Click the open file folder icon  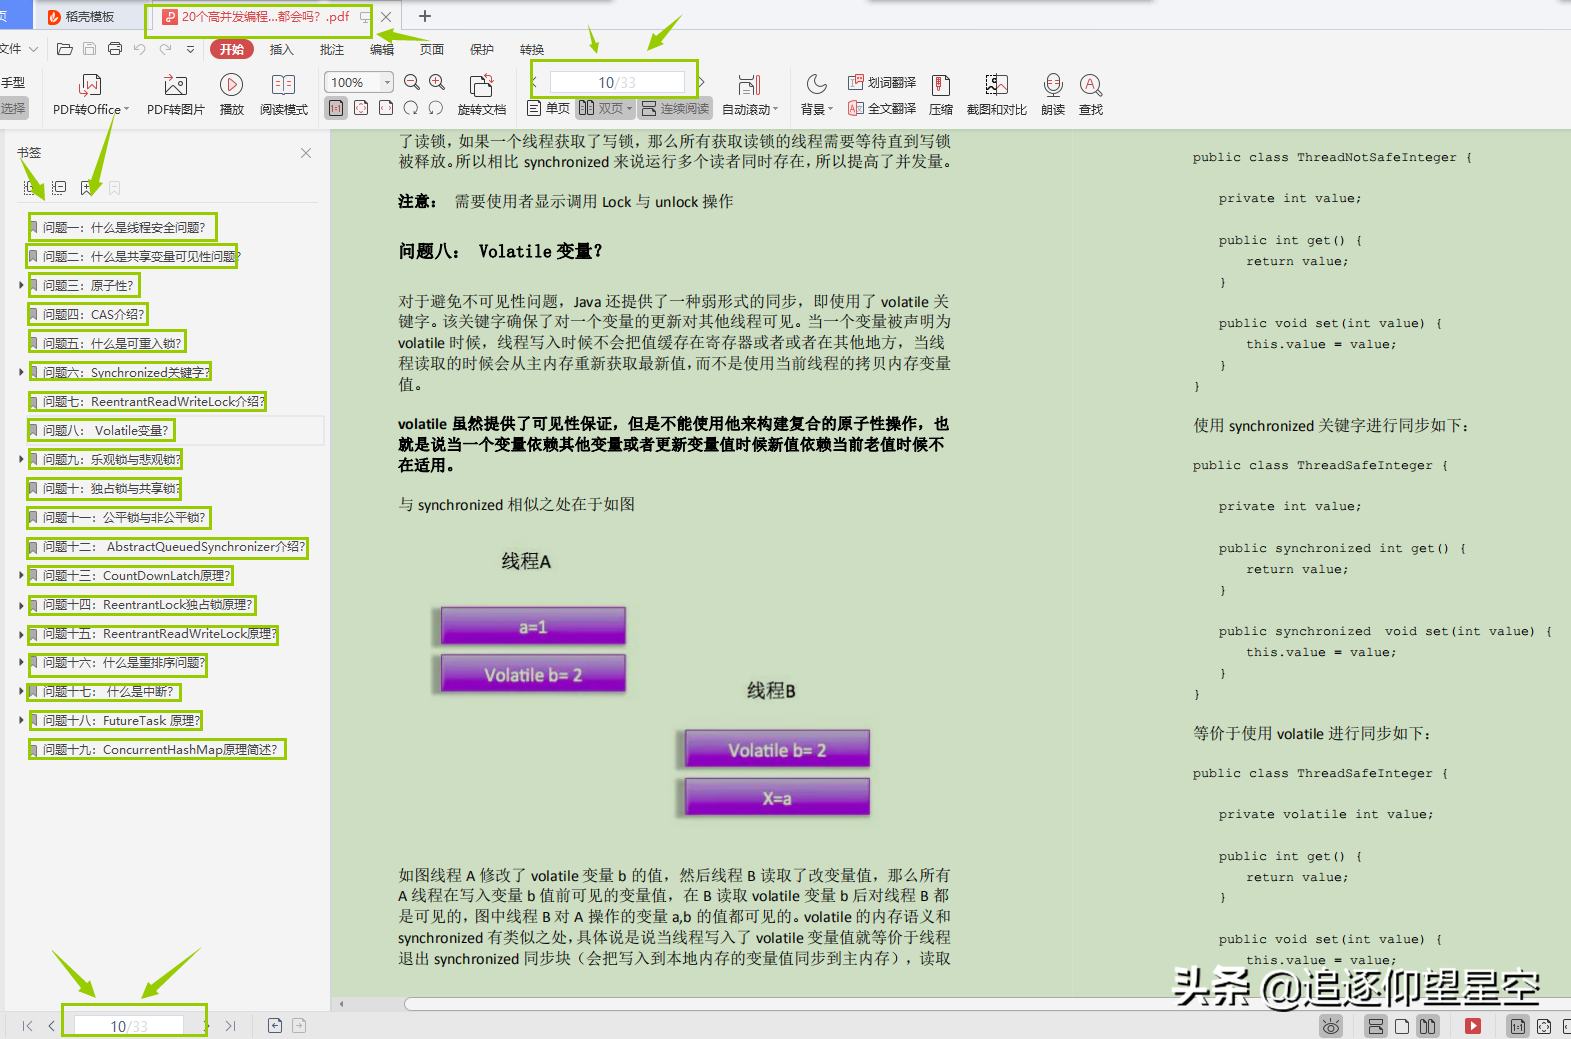[65, 49]
